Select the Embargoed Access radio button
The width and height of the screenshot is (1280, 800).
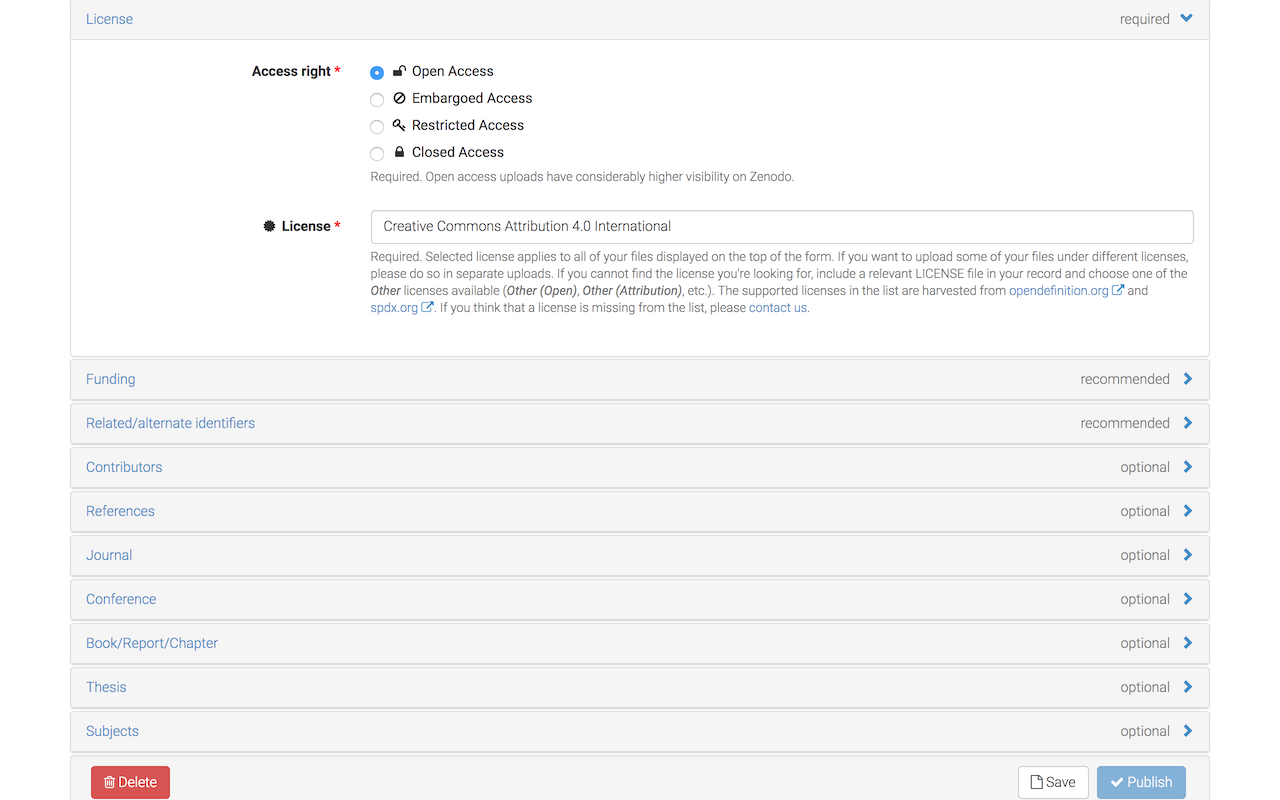point(377,99)
